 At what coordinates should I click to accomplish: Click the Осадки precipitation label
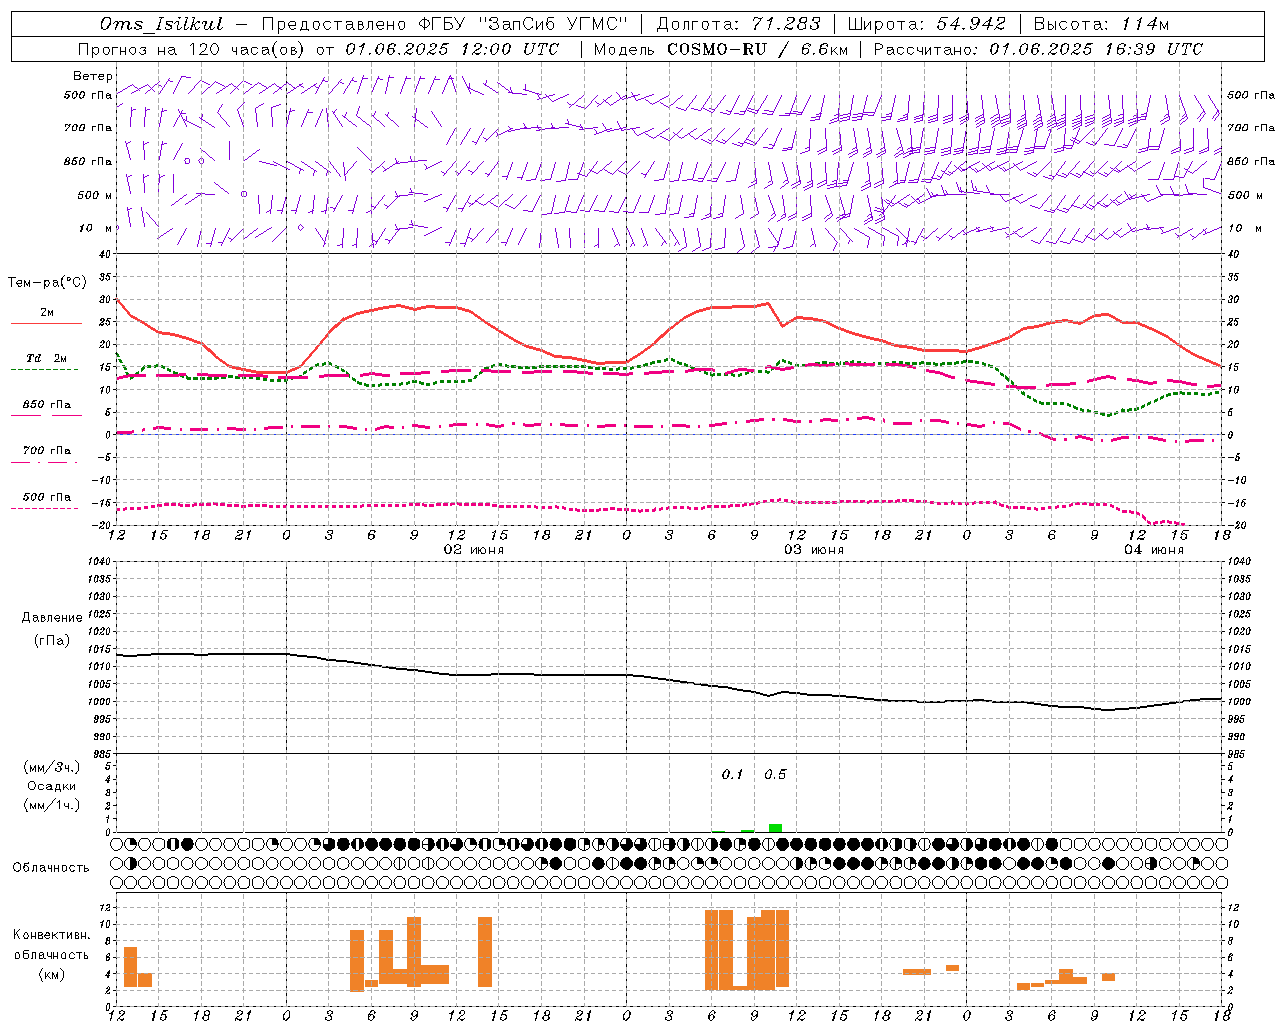coord(52,786)
